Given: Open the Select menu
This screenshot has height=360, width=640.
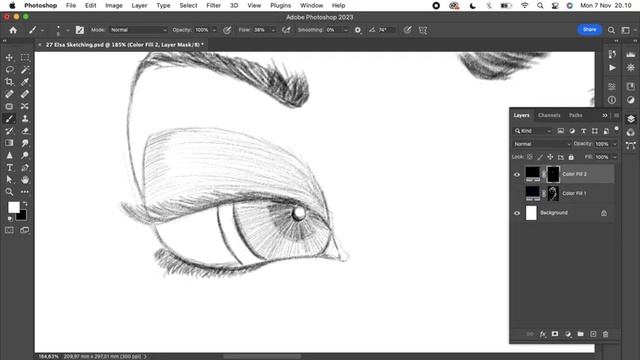Looking at the screenshot, I should point(188,5).
